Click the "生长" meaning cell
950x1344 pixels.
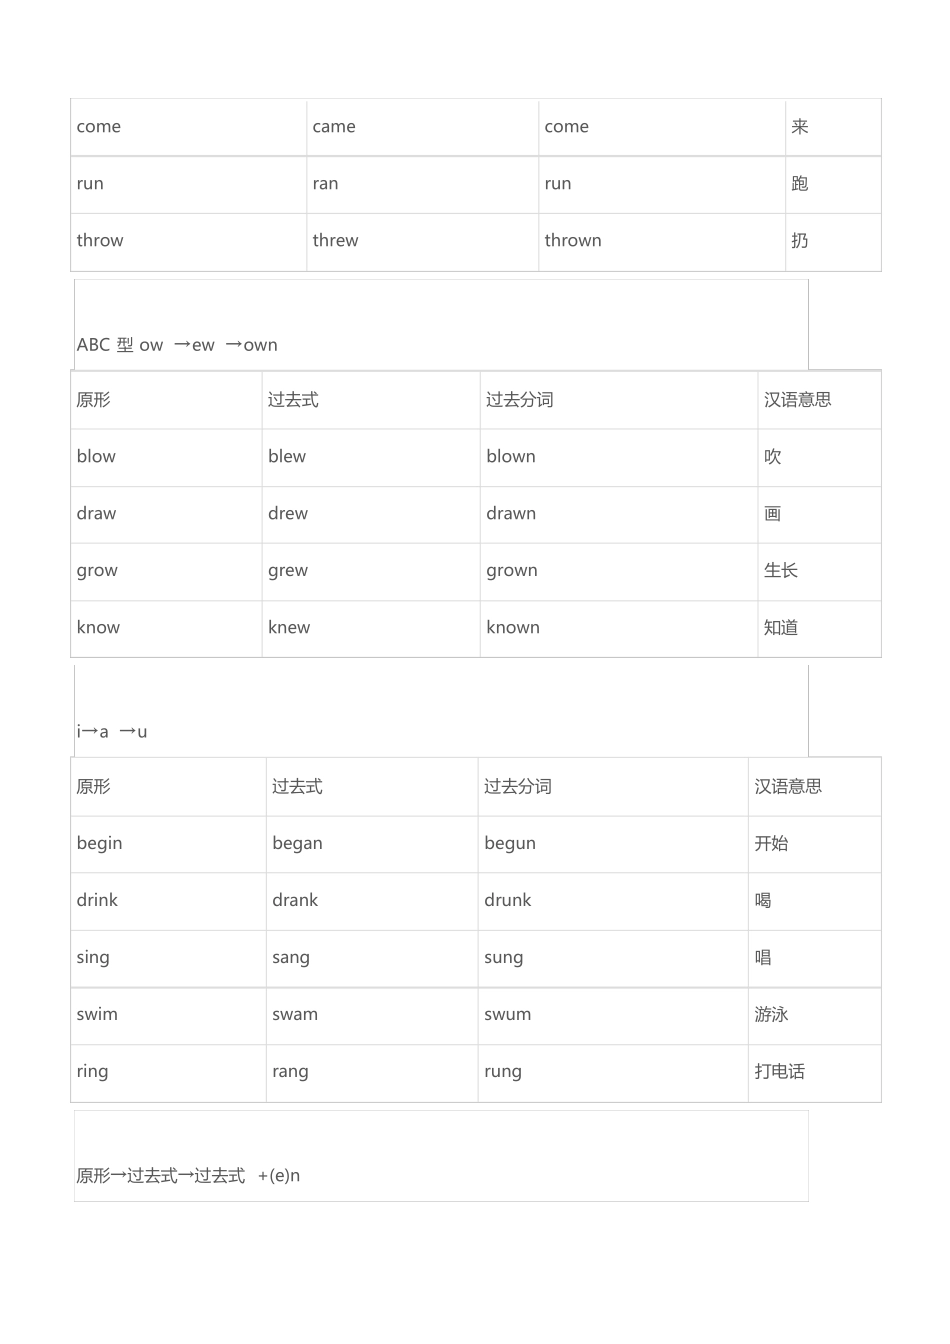(781, 571)
